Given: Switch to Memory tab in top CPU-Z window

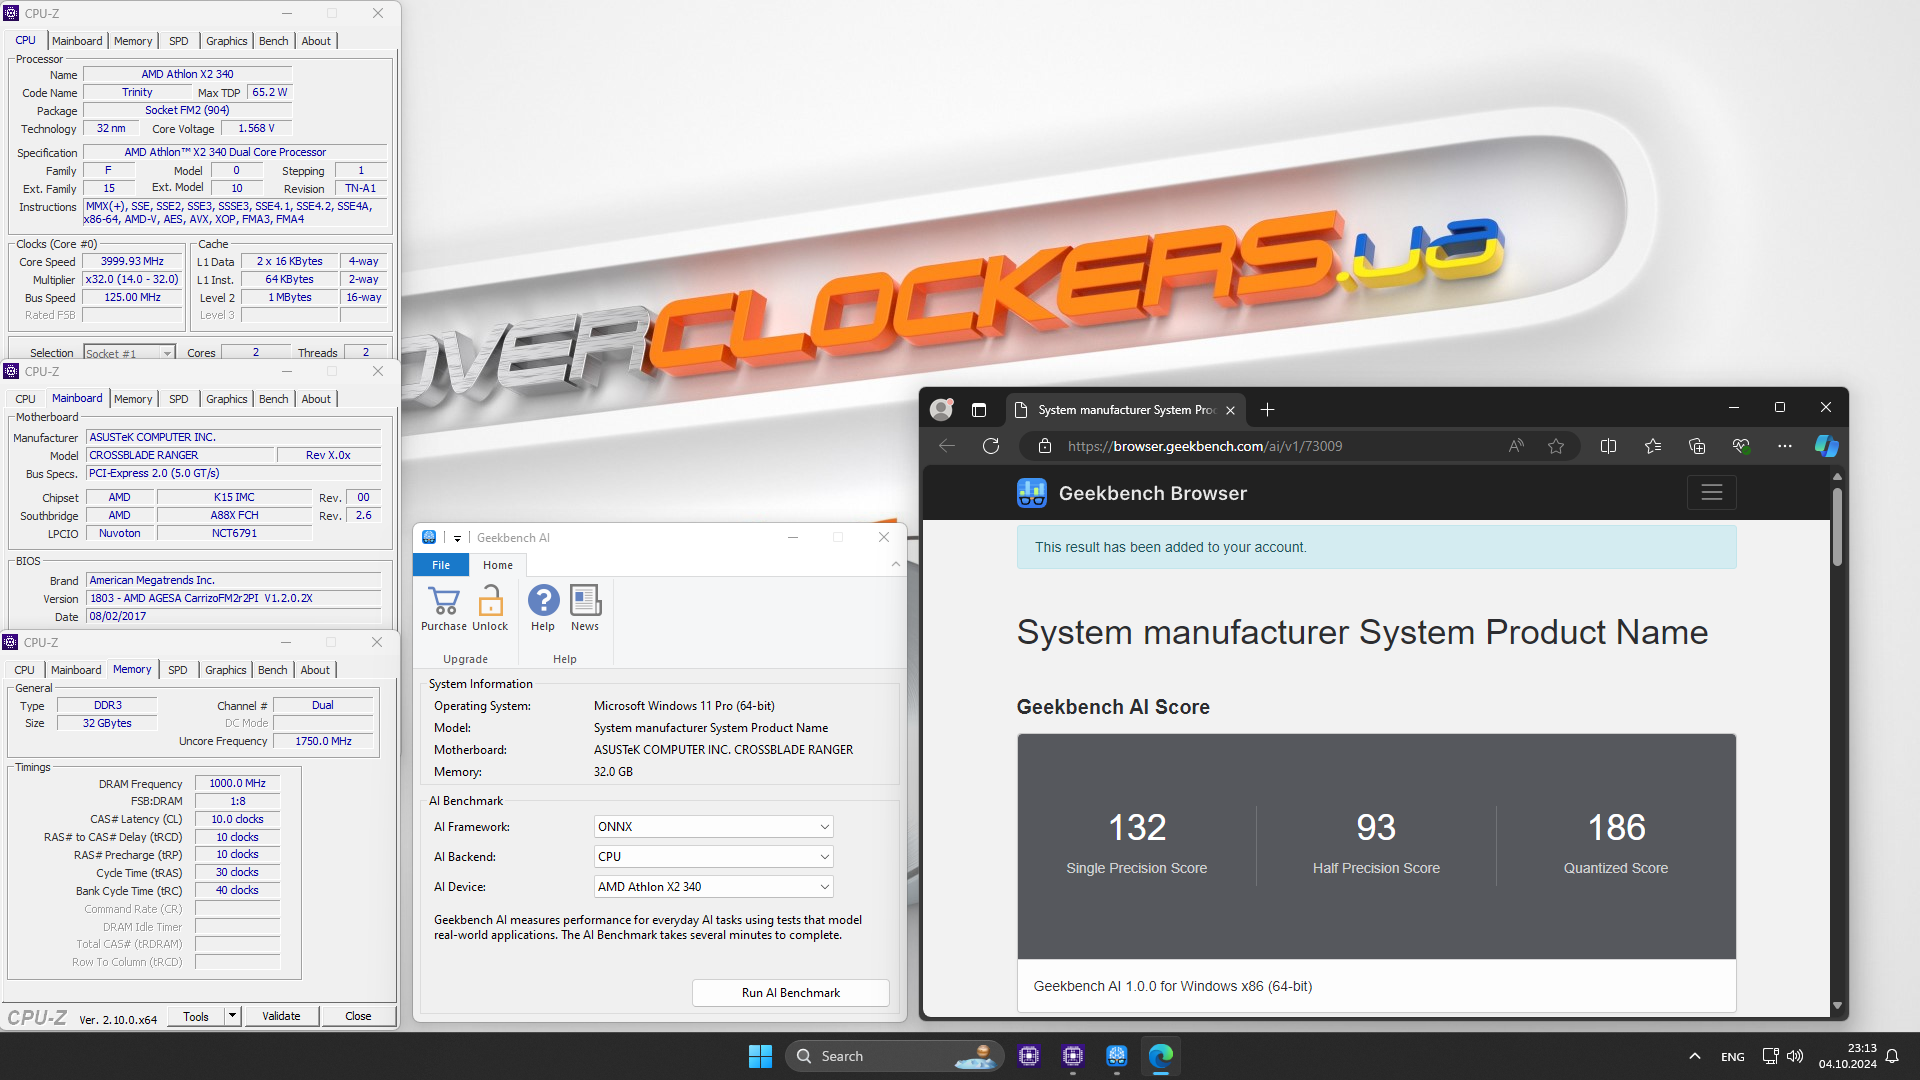Looking at the screenshot, I should [x=133, y=41].
